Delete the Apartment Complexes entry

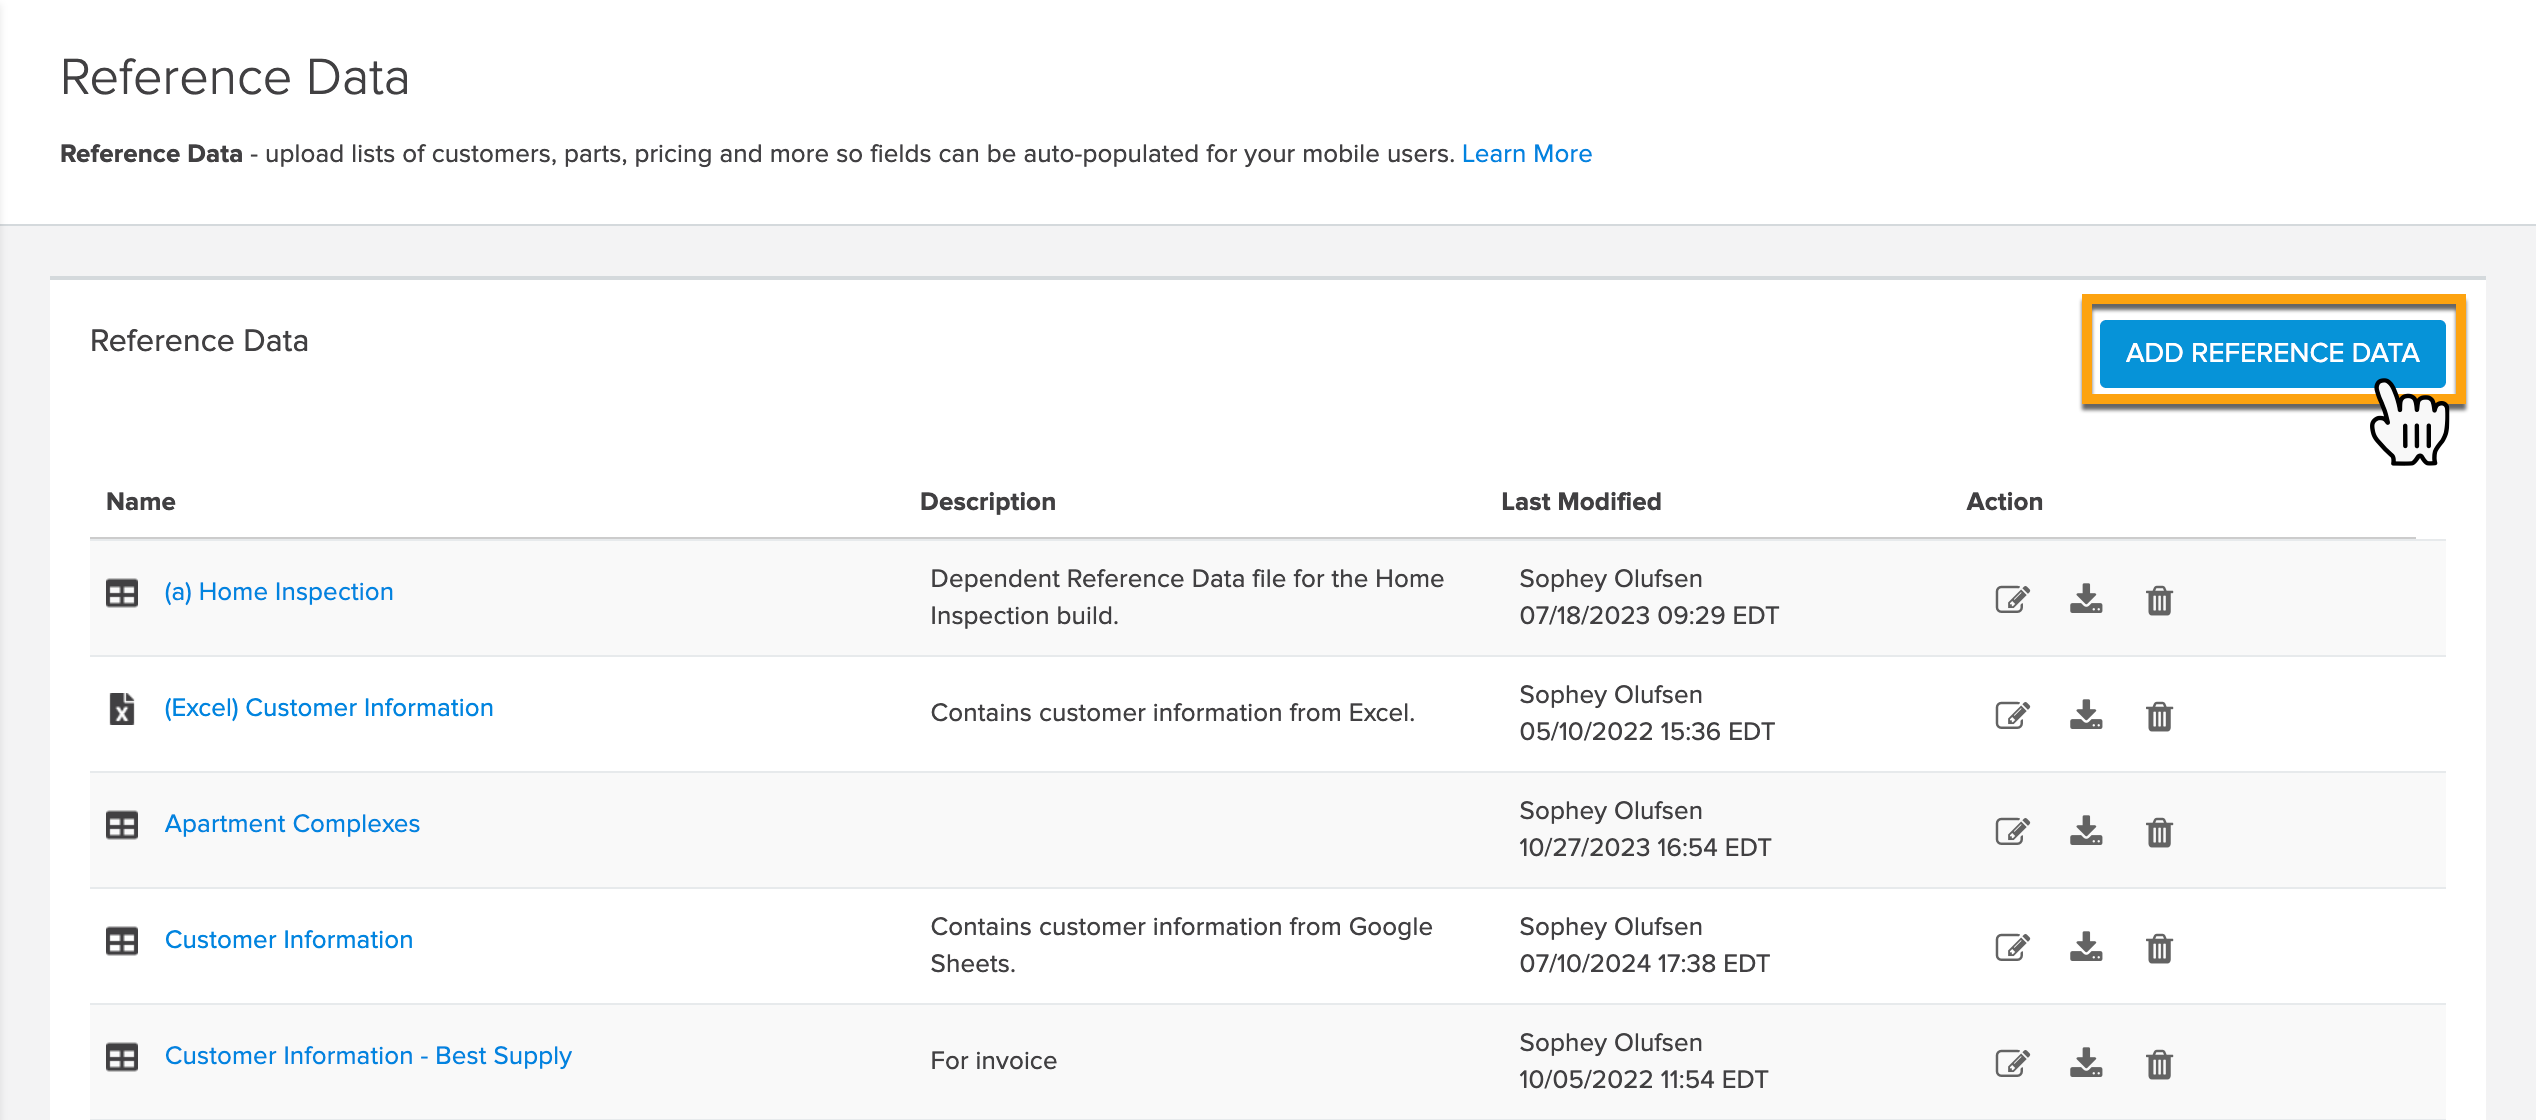click(x=2159, y=832)
